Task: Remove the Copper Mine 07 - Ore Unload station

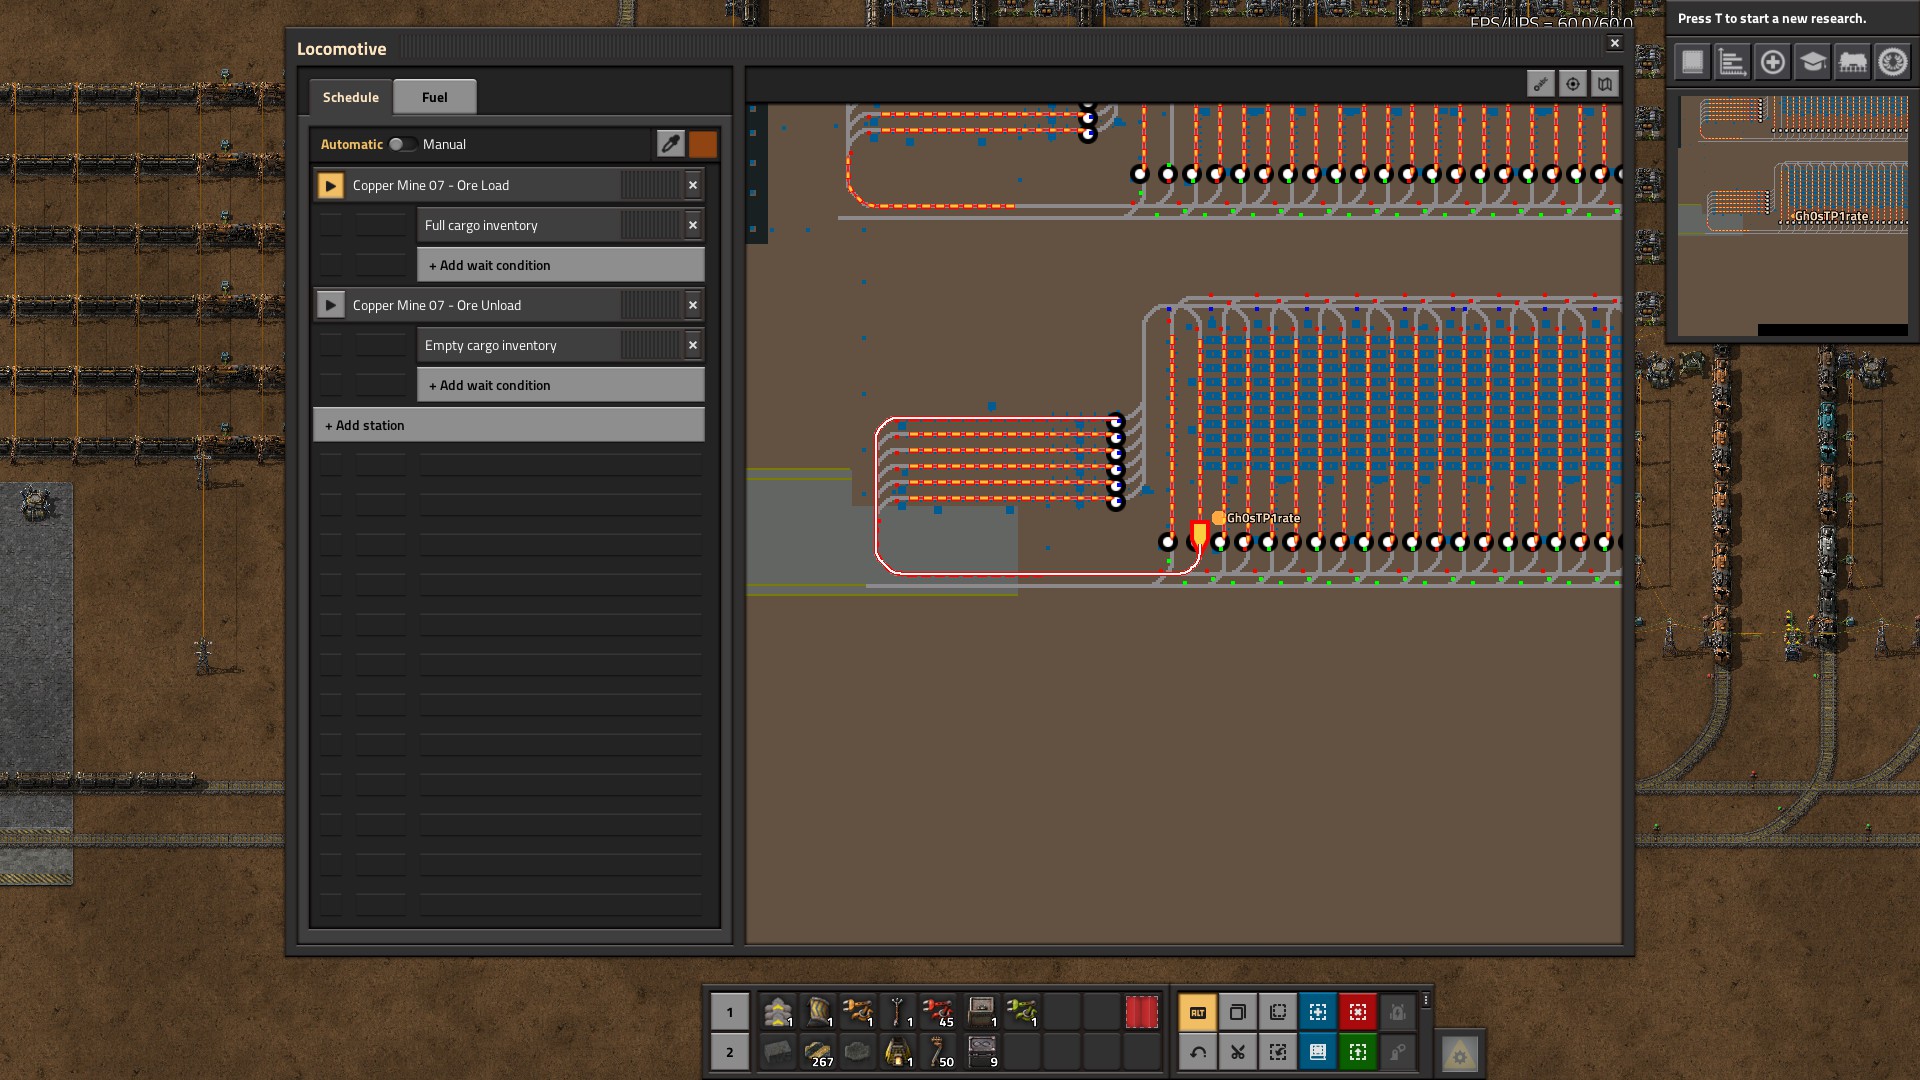Action: [x=693, y=305]
